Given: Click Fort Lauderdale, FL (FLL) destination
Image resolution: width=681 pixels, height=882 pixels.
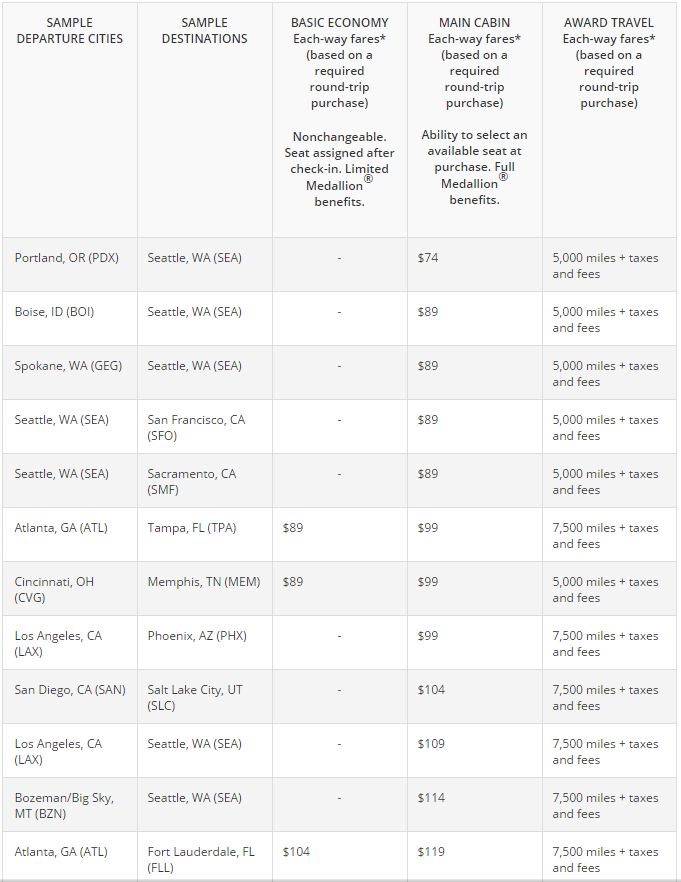Looking at the screenshot, I should [x=201, y=860].
